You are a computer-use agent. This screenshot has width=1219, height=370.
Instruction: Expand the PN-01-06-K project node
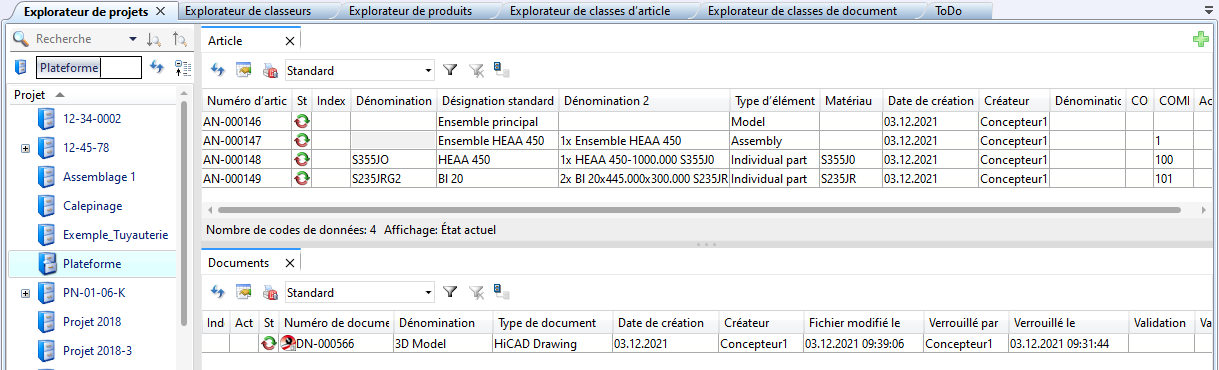25,293
